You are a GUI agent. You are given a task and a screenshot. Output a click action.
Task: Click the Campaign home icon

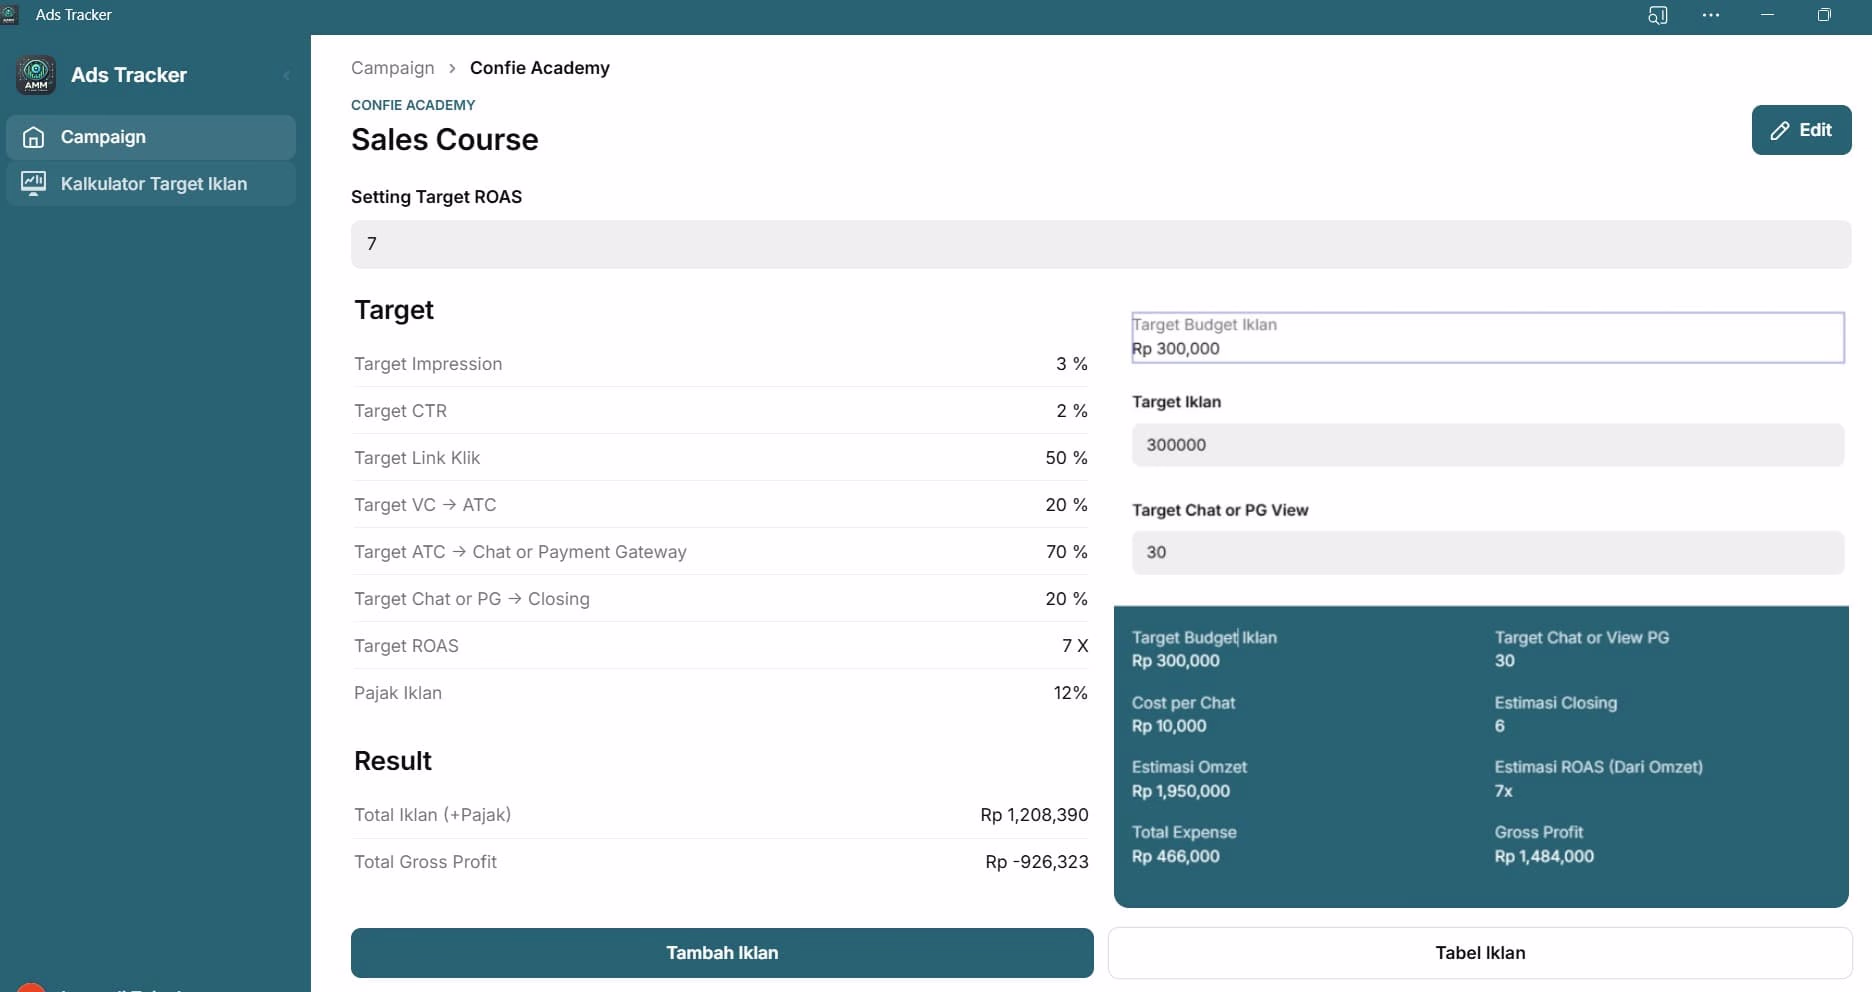[34, 137]
